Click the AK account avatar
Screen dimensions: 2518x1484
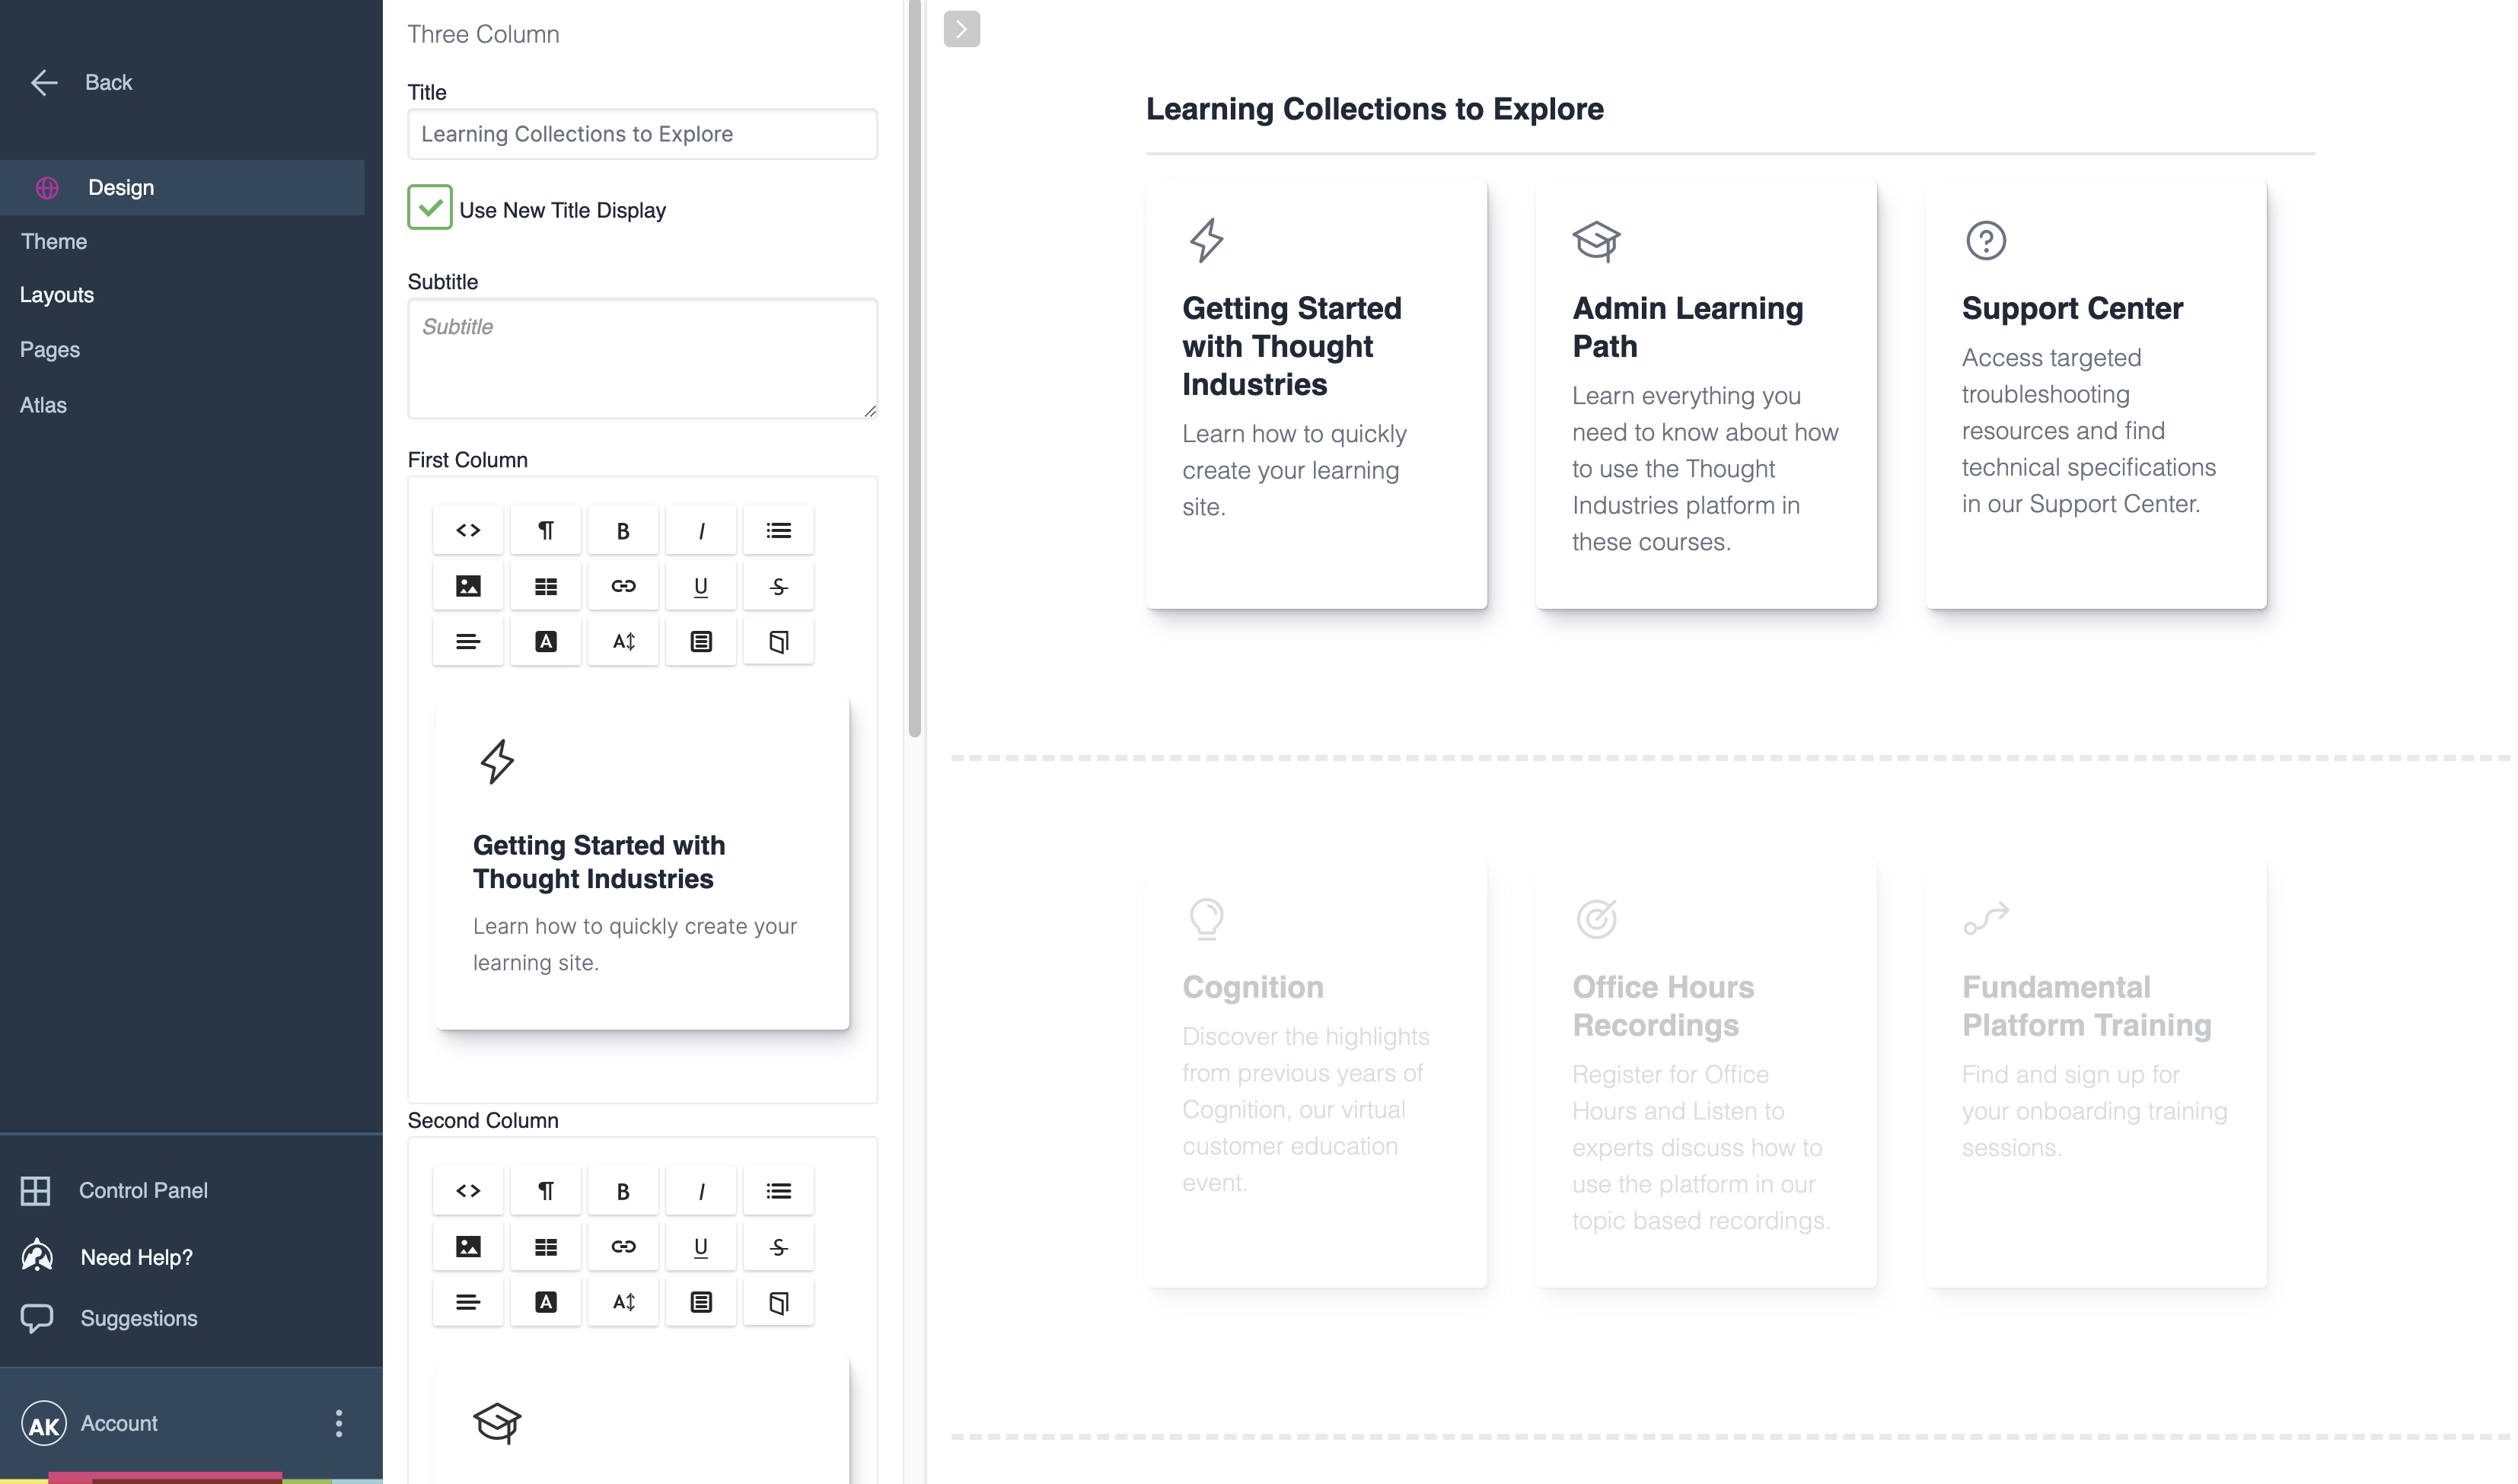point(44,1424)
